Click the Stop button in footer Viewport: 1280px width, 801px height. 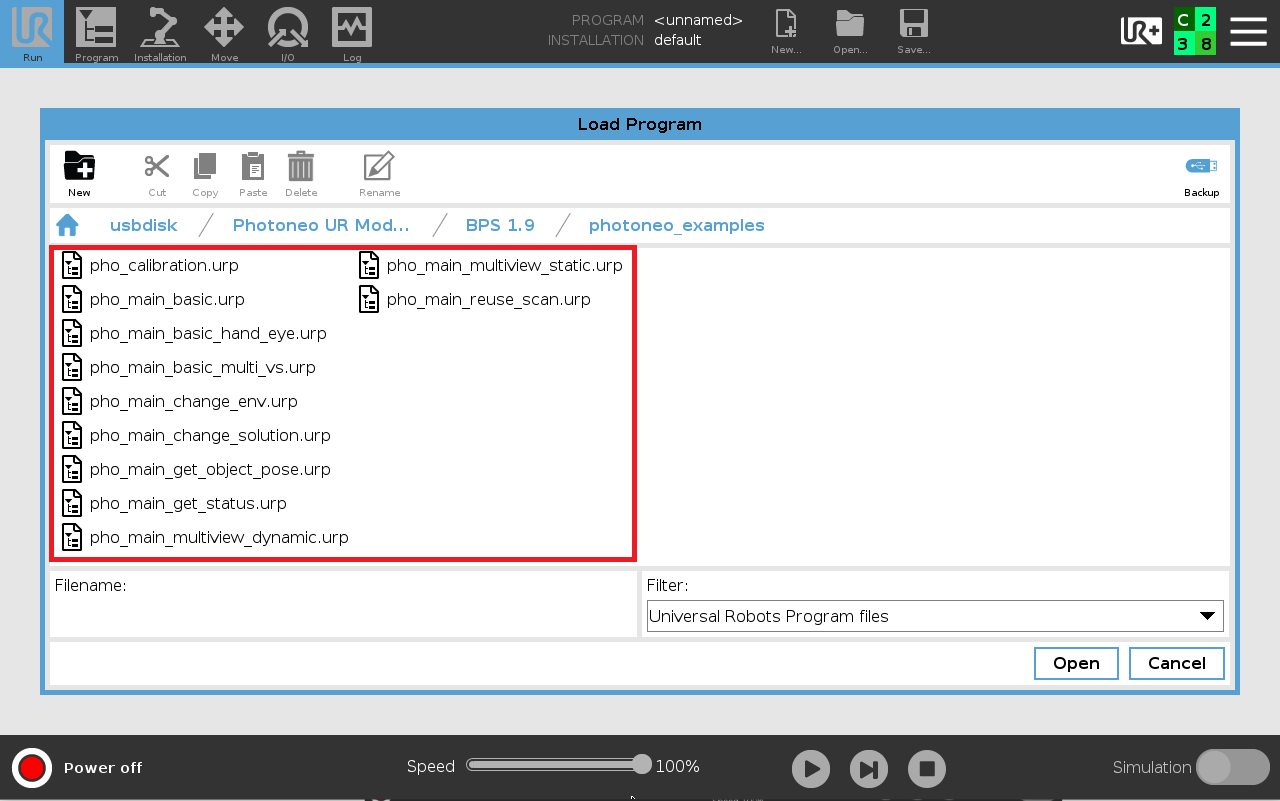point(927,769)
